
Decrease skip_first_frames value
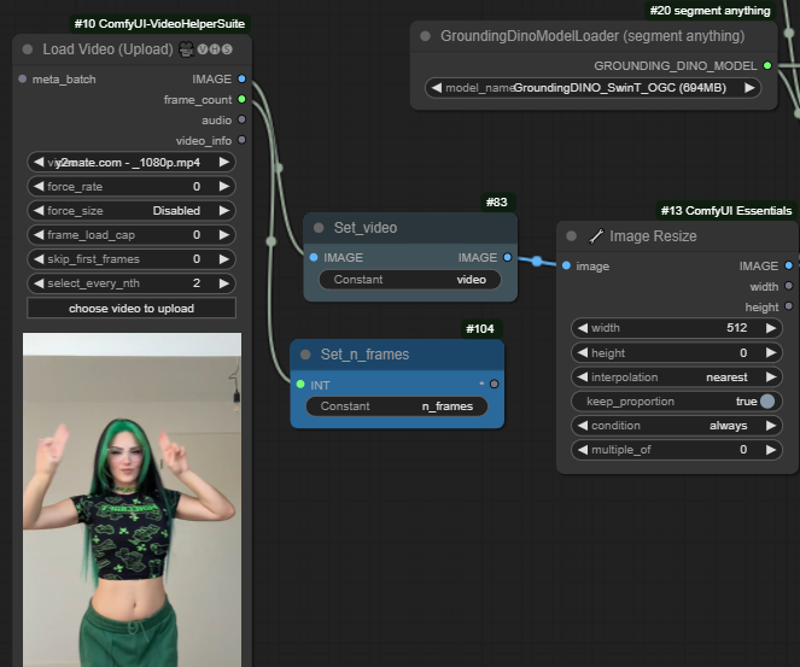pos(39,259)
